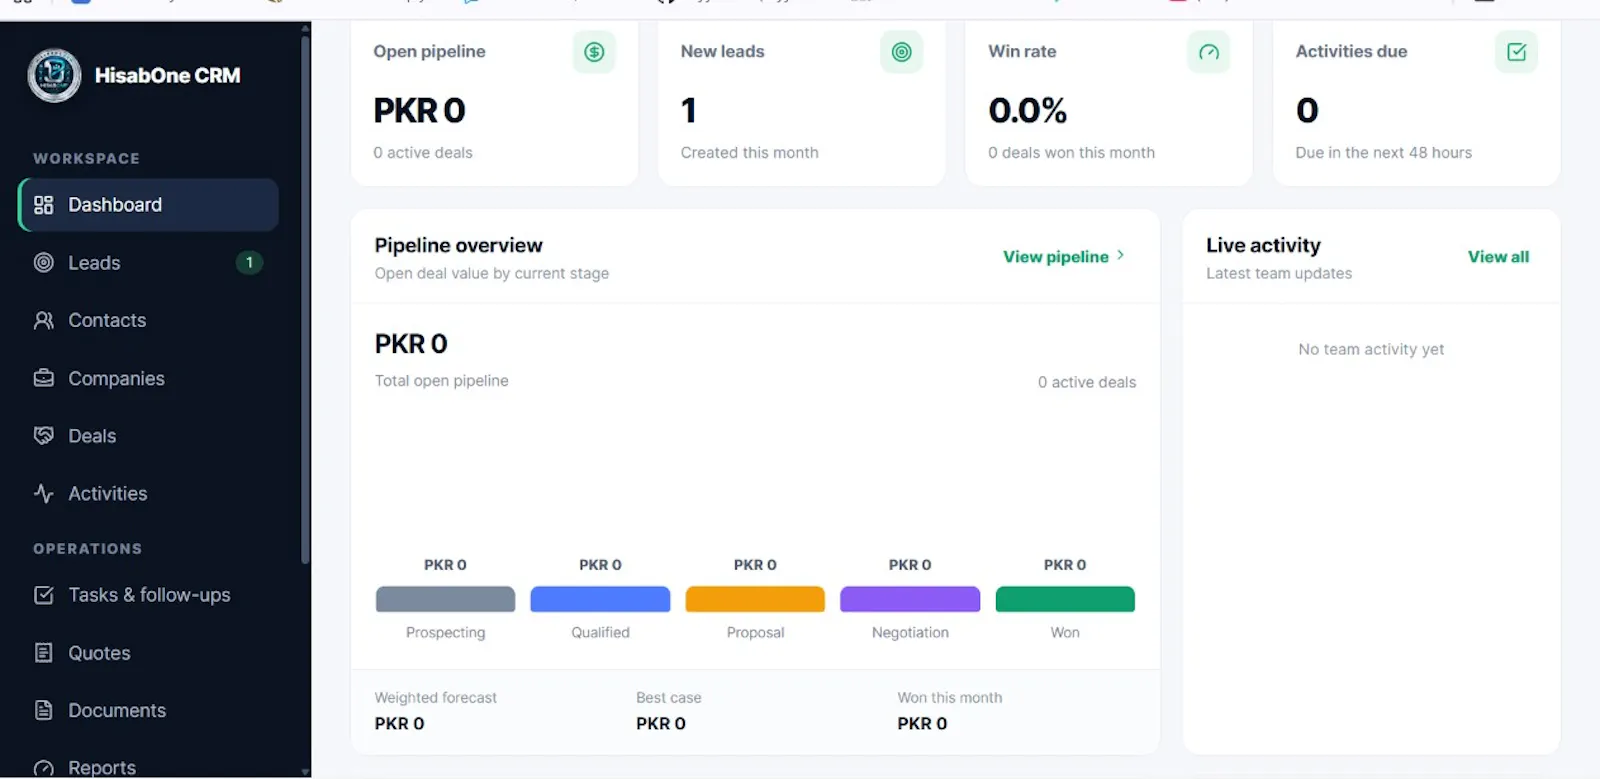Click the gauge icon on Win rate card
This screenshot has width=1600, height=779.
(x=1209, y=52)
